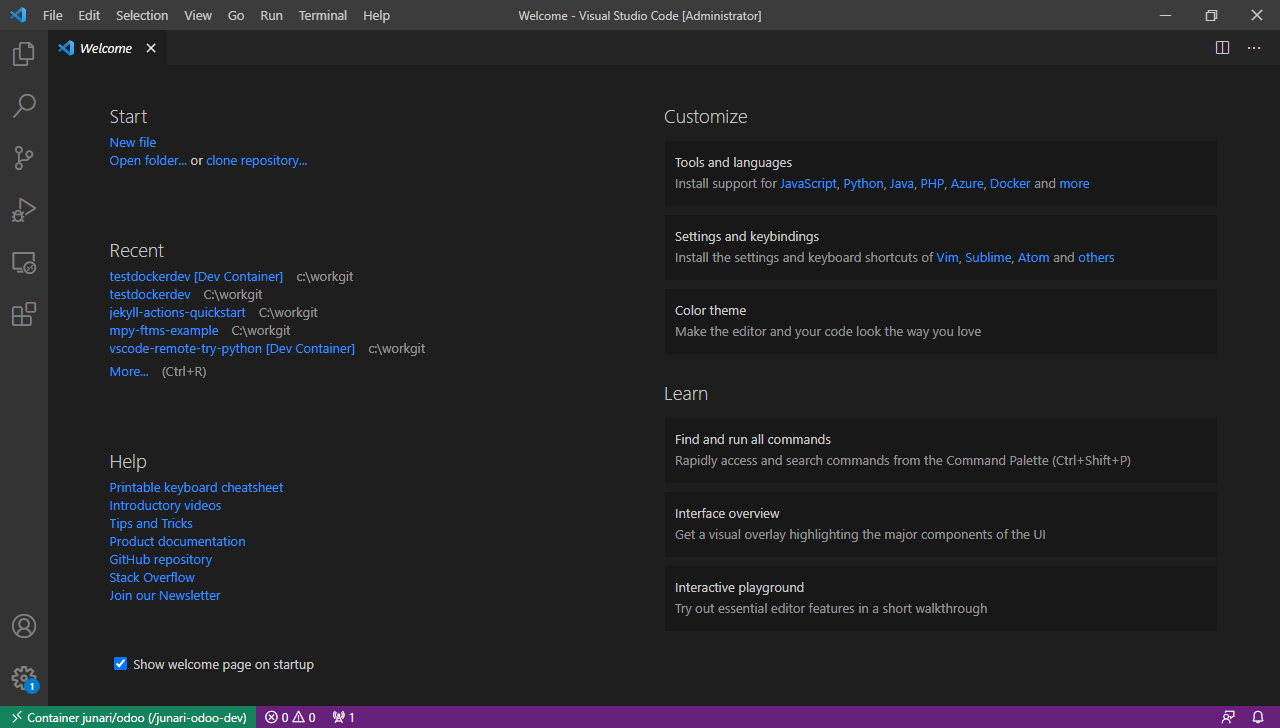Click others link under Settings and keybindings
The height and width of the screenshot is (728, 1280).
[x=1096, y=257]
